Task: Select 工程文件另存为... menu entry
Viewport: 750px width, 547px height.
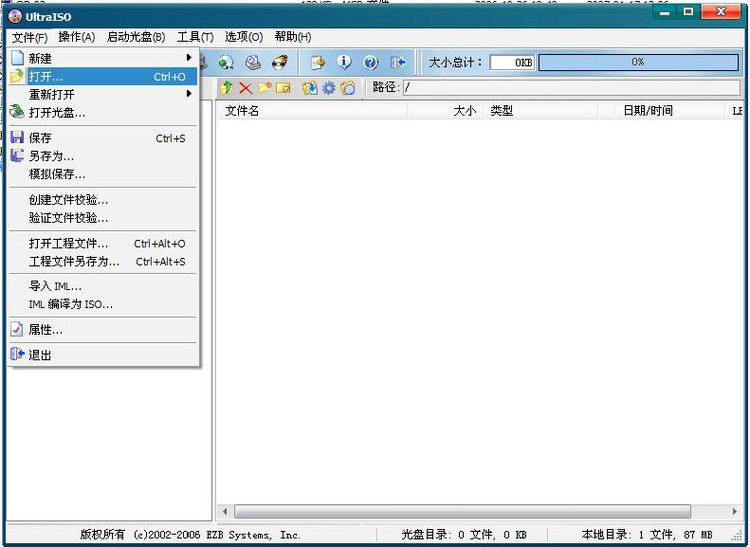Action: (x=102, y=262)
